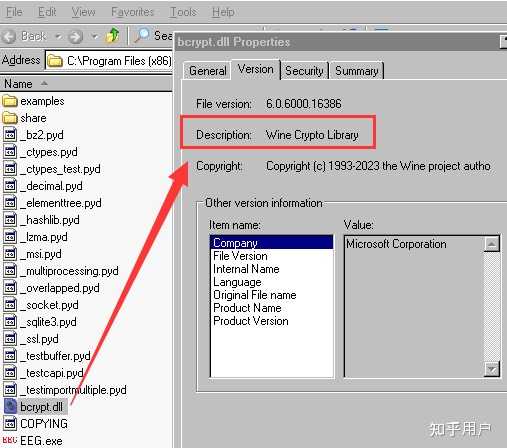507x448 pixels.
Task: Click the bcrypt.dll file icon
Action: 10,406
